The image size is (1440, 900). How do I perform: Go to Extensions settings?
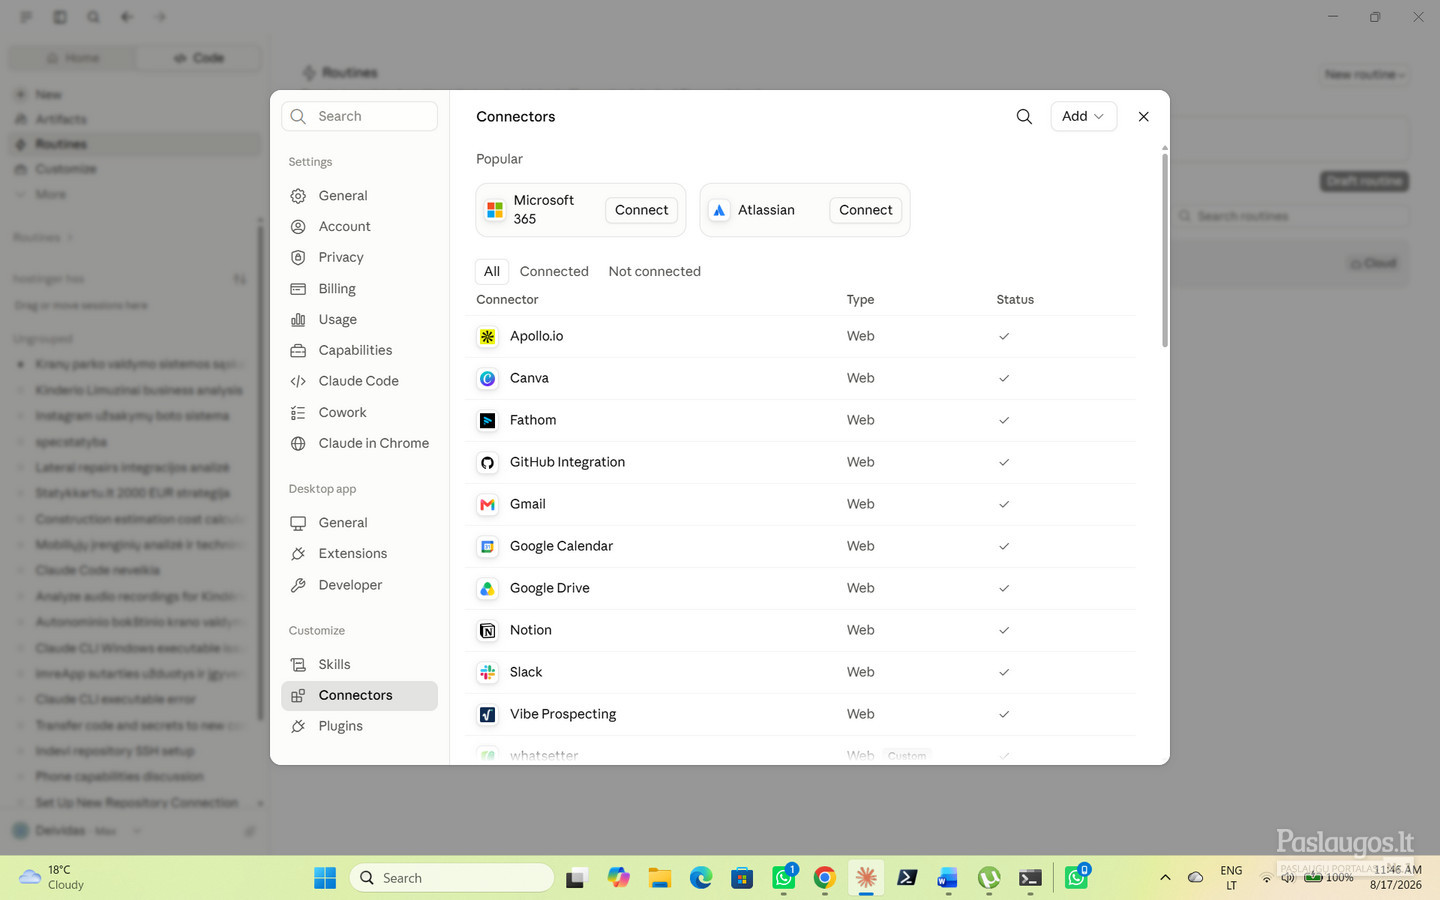click(359, 554)
